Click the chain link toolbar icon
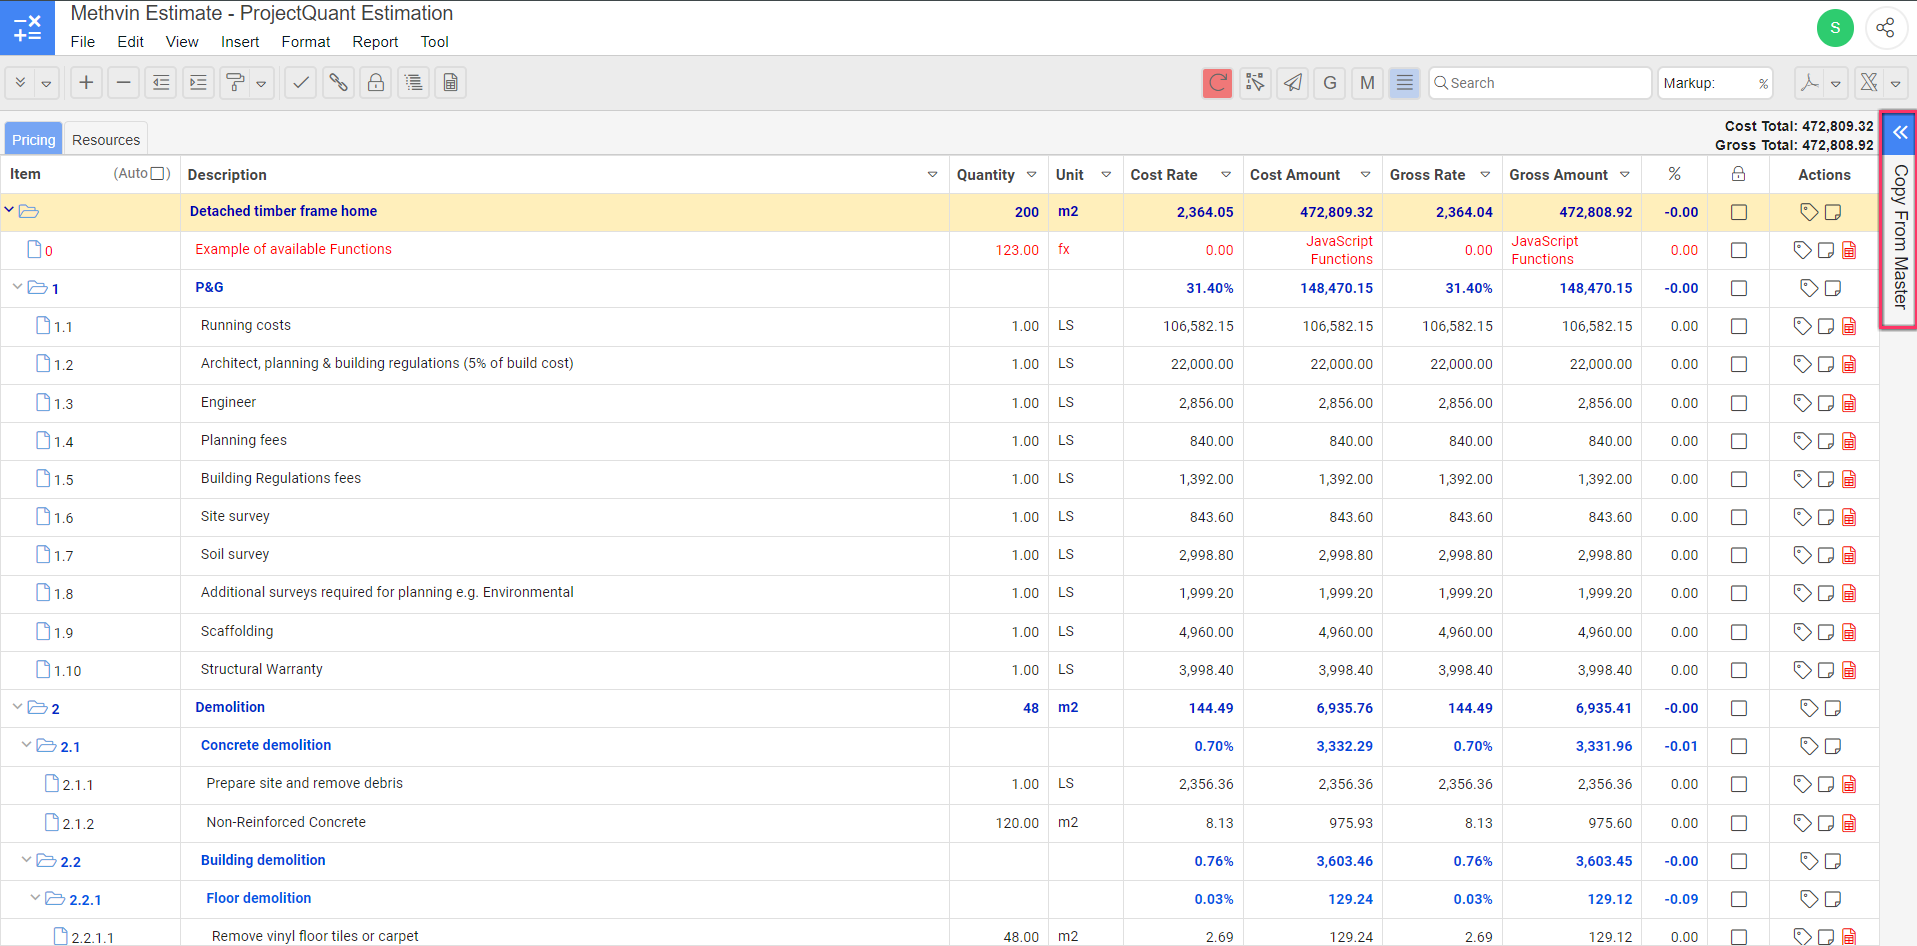Image resolution: width=1917 pixels, height=946 pixels. pos(339,83)
